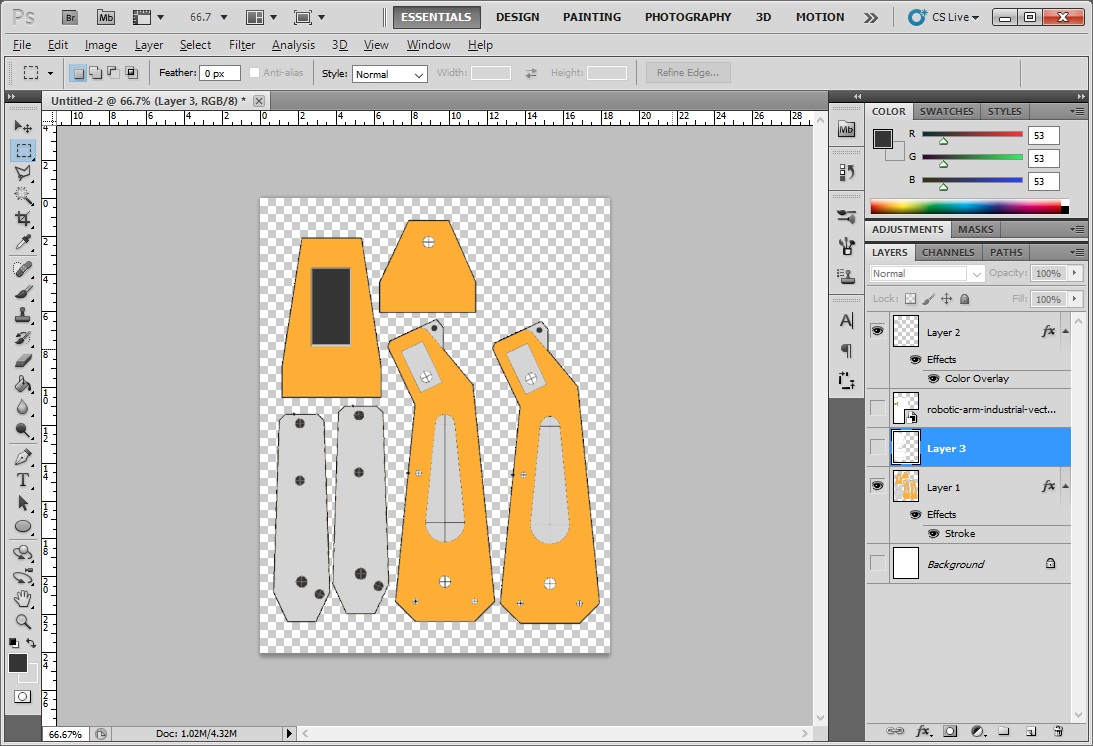The image size is (1093, 746).
Task: Pick the Crop tool
Action: pos(23,218)
